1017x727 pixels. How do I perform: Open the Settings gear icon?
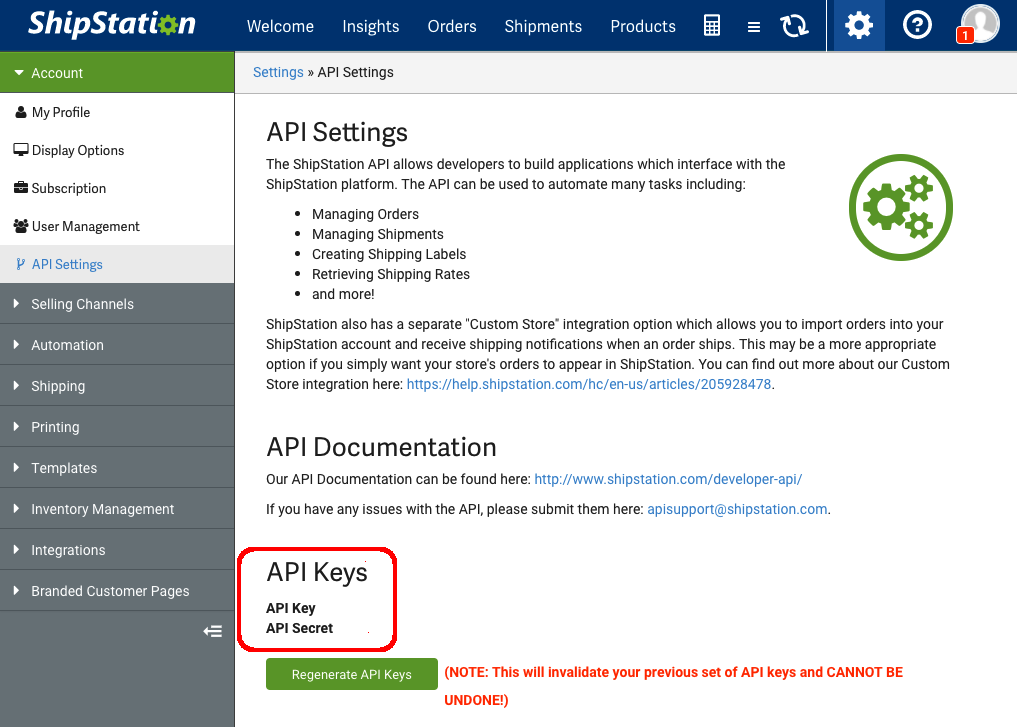[x=856, y=26]
